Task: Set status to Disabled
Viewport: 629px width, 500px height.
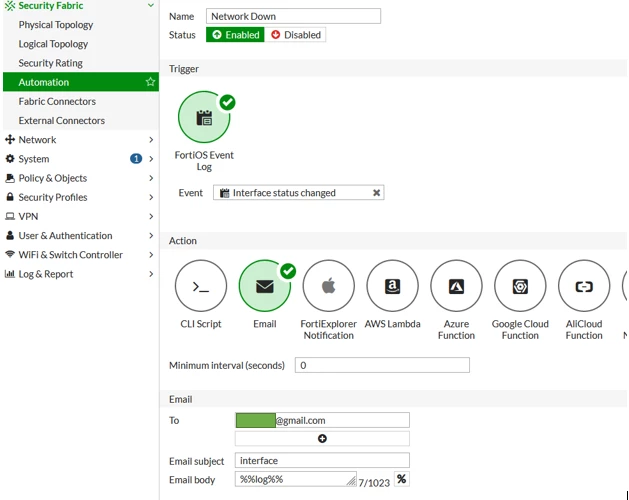Action: [296, 35]
